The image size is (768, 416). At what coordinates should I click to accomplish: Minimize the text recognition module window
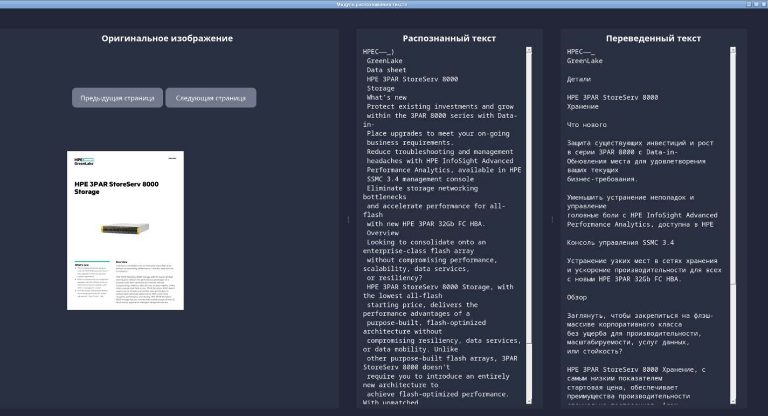749,4
